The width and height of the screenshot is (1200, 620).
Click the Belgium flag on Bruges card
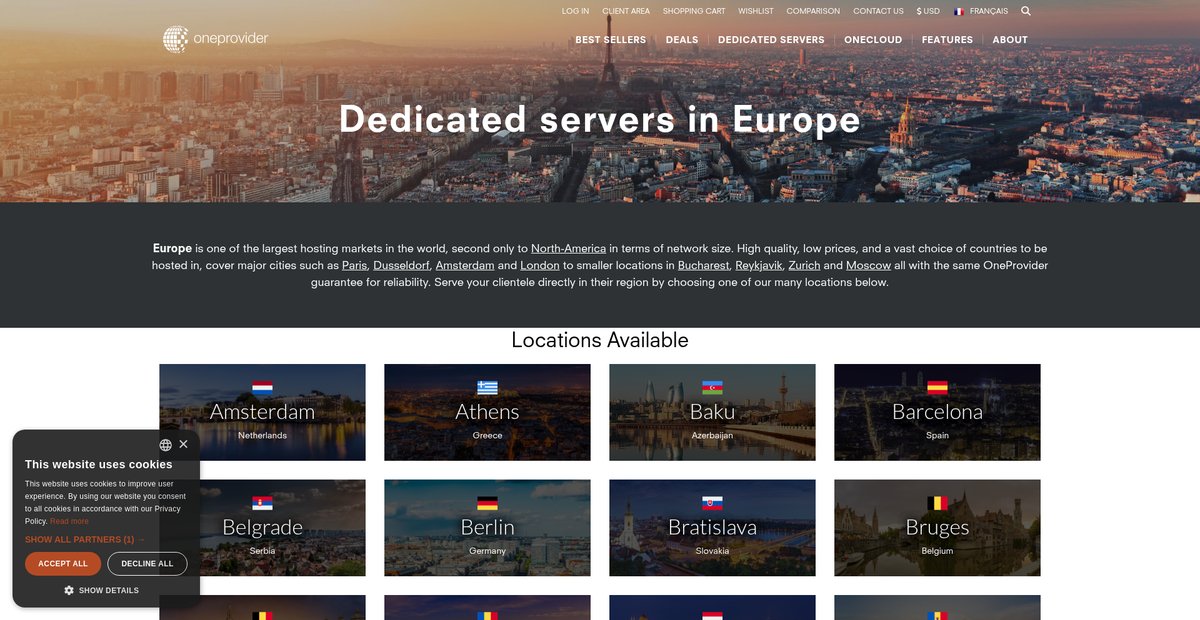(x=937, y=504)
